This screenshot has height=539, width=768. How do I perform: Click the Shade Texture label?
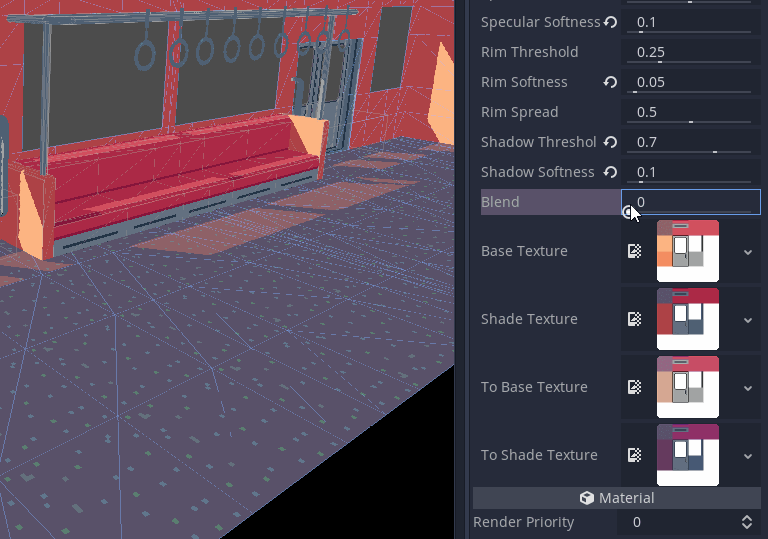[x=529, y=319]
